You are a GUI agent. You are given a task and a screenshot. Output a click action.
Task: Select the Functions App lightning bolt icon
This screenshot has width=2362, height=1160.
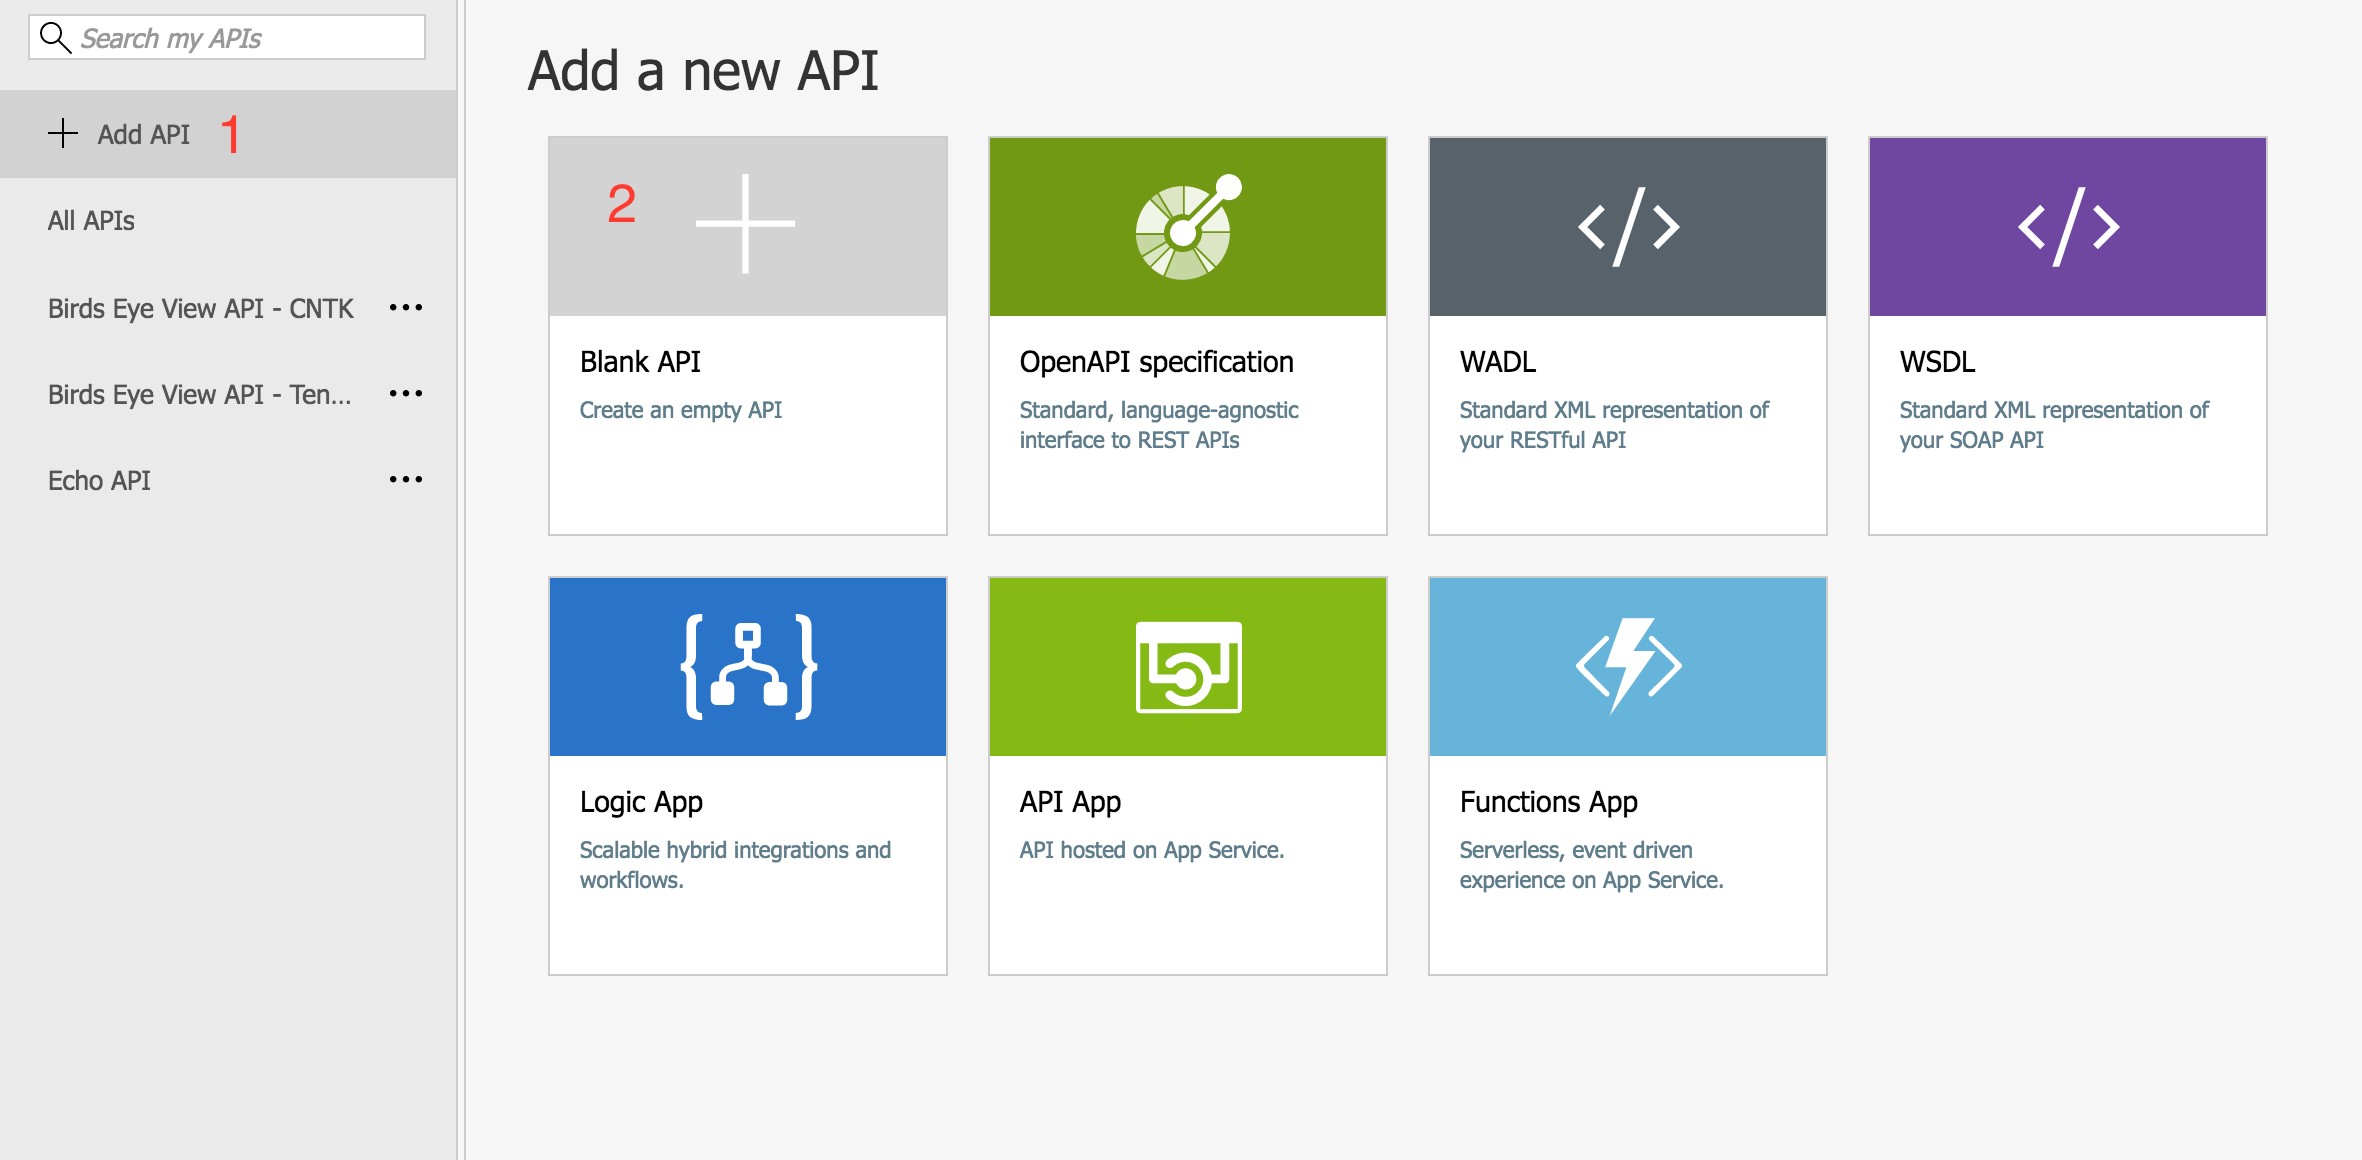[1626, 665]
